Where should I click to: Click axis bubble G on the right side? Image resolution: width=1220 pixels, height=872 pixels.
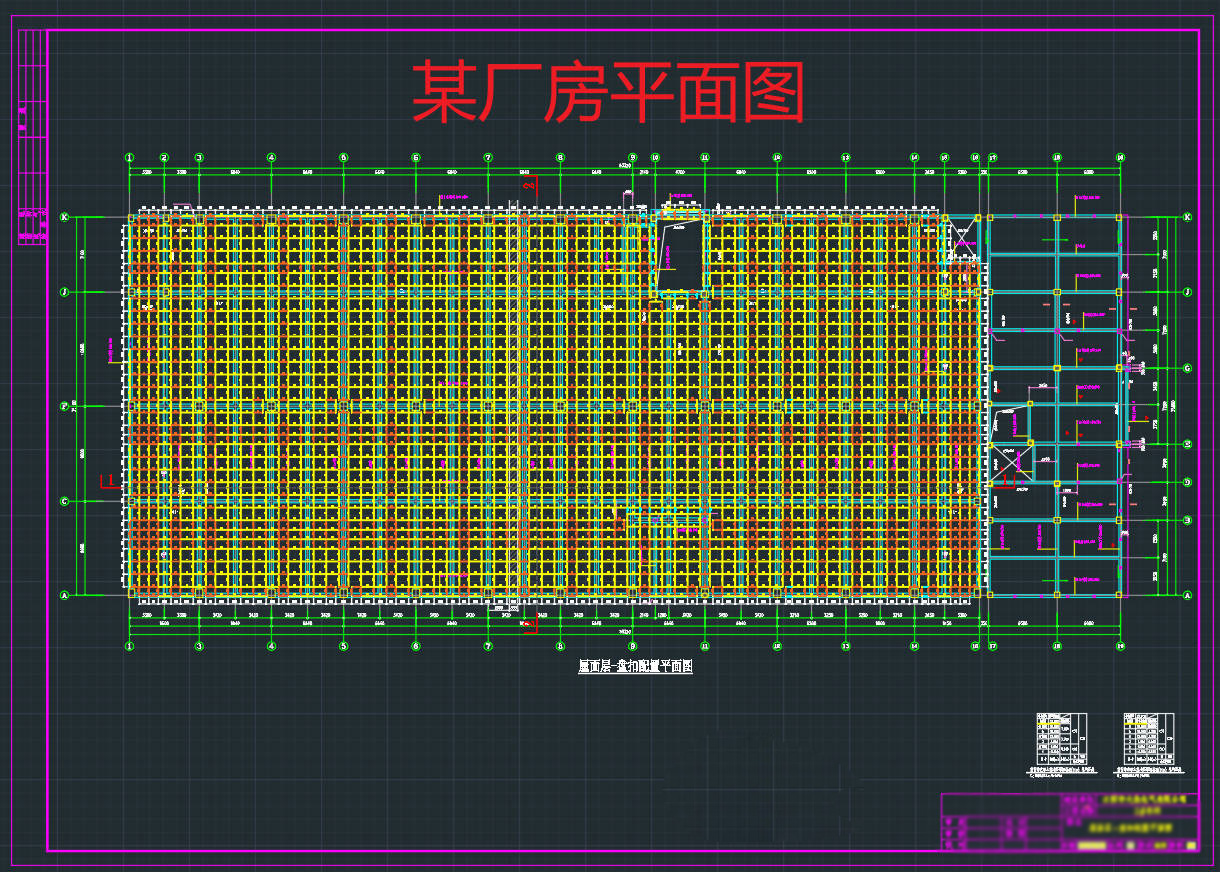click(x=1188, y=368)
